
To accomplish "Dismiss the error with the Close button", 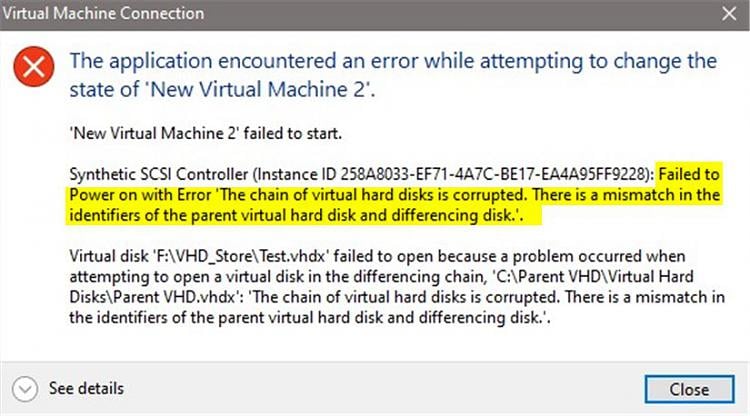I will tap(689, 389).
